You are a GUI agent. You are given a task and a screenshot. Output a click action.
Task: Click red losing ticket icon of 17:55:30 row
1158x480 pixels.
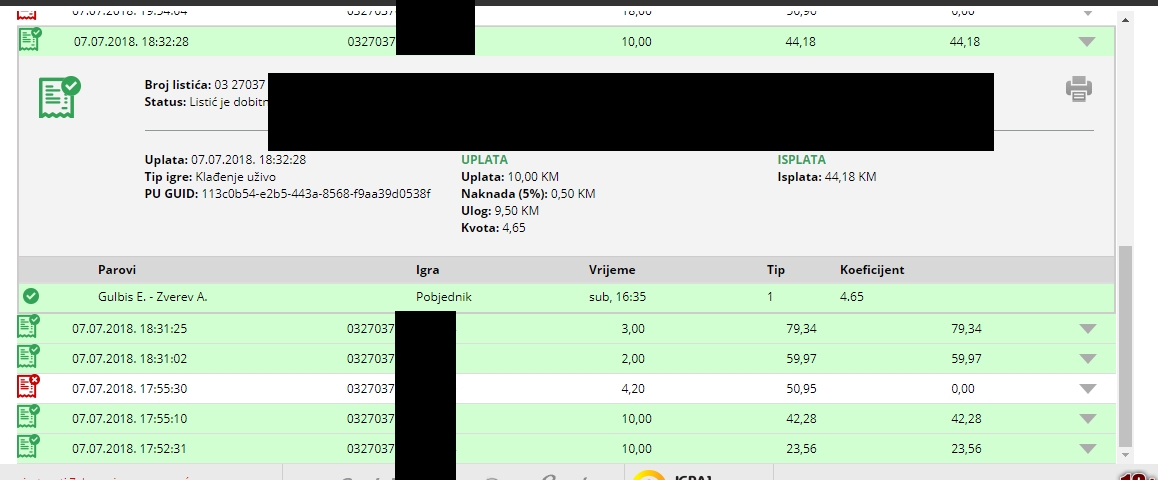[29, 385]
